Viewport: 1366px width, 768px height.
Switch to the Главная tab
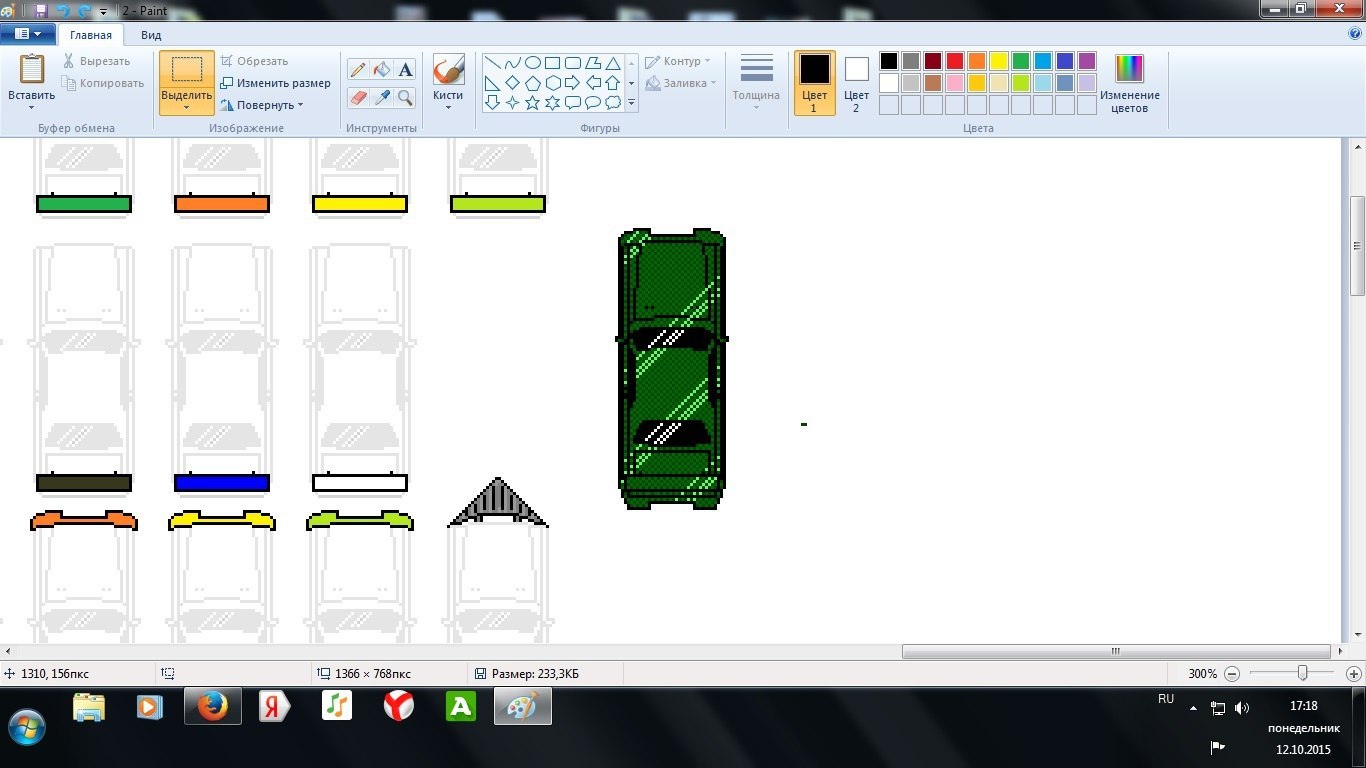click(91, 35)
